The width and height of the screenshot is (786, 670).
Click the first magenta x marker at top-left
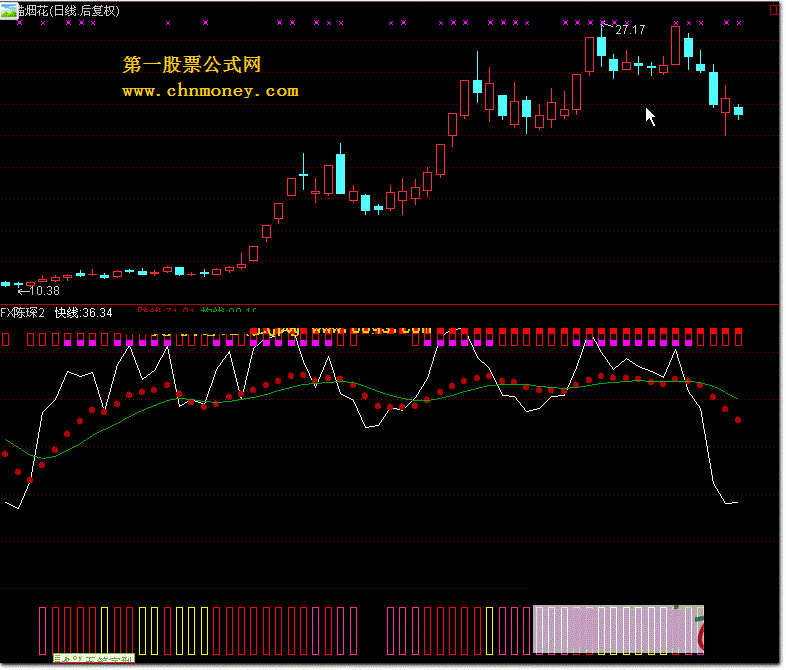tap(20, 23)
